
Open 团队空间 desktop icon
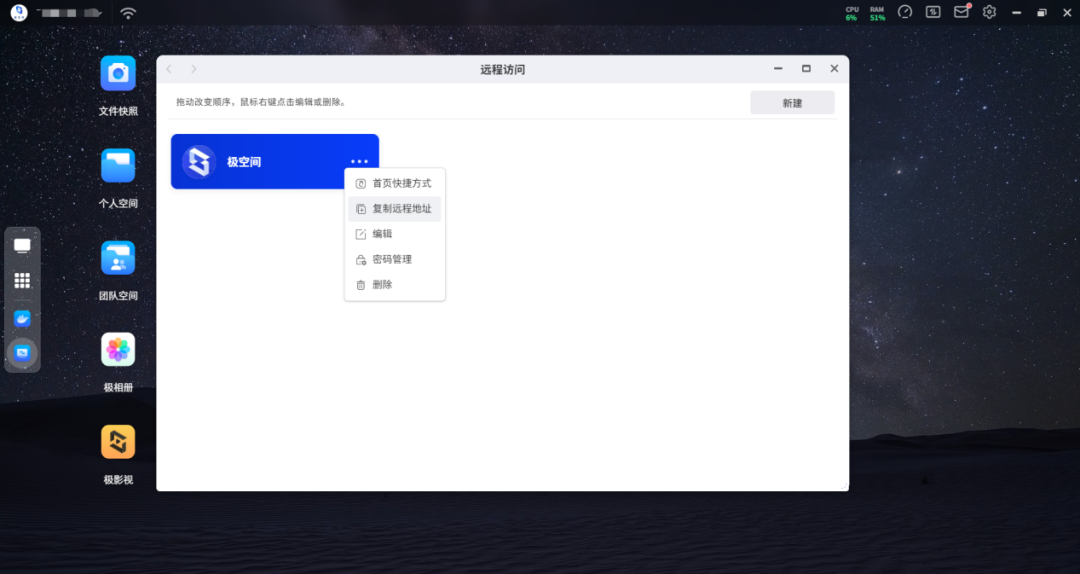point(118,258)
